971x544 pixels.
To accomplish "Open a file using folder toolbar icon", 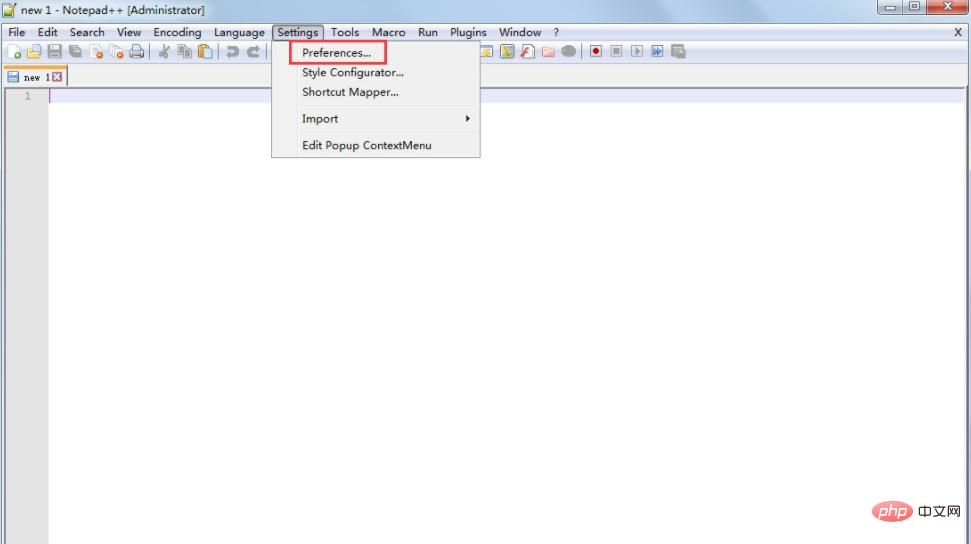I will [x=34, y=51].
